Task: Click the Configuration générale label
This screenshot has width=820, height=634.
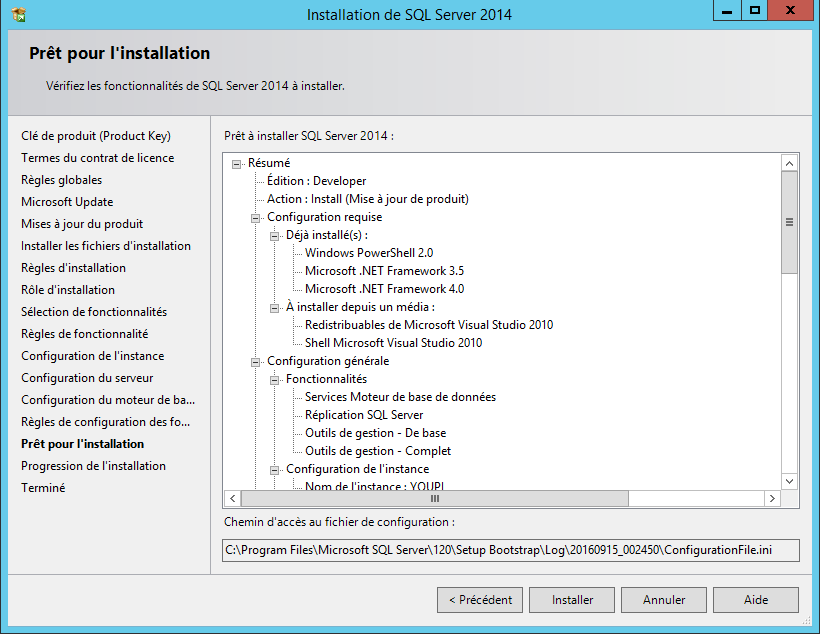Action: tap(328, 361)
